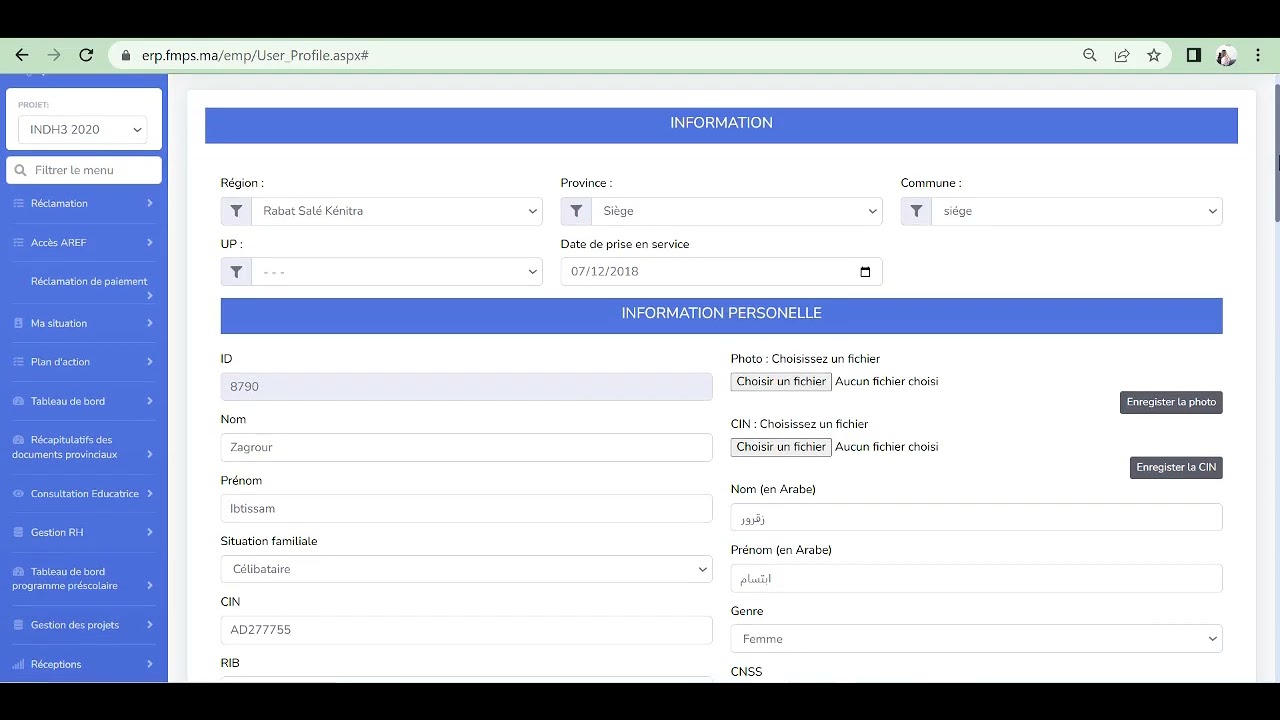Click the Nom field containing Zagrour
Screen dimensions: 1280x720
tap(466, 447)
